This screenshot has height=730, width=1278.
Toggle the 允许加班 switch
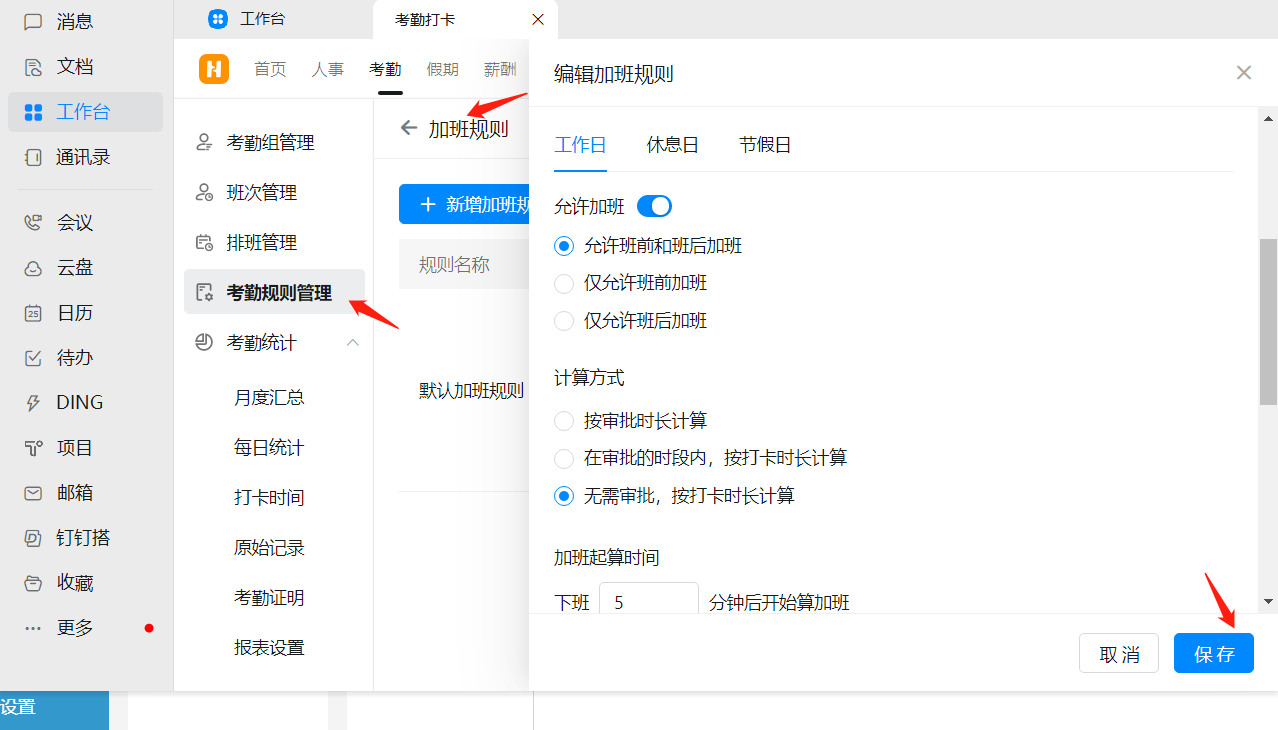[654, 206]
